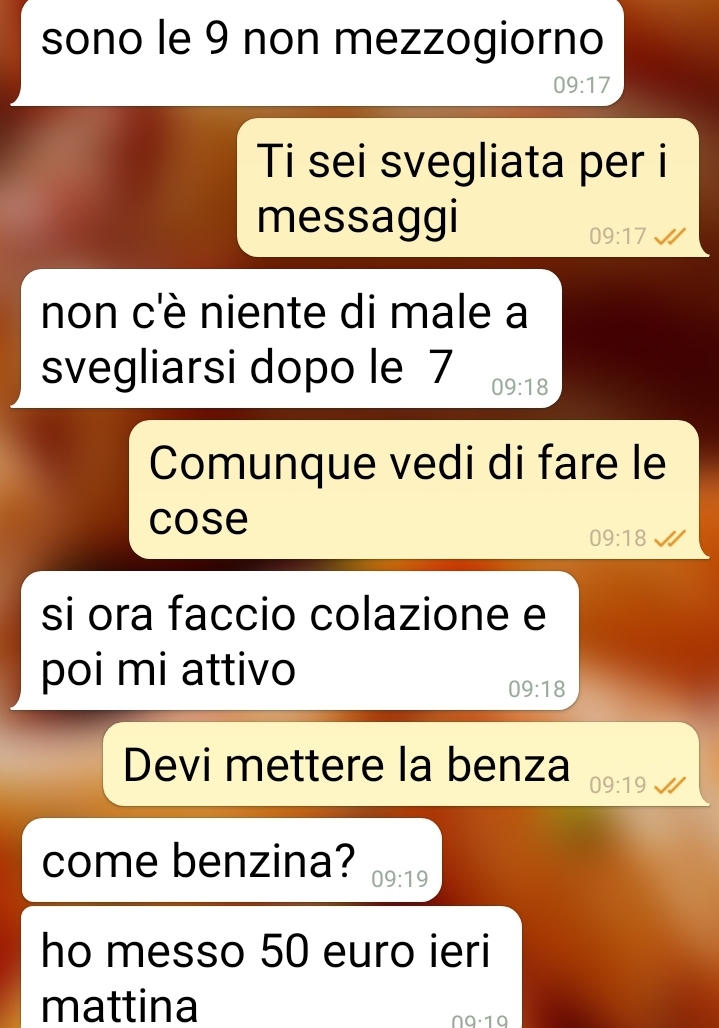Tap the chat wallpaper background left of the 'benza' bubble
The width and height of the screenshot is (719, 1028).
(52, 764)
